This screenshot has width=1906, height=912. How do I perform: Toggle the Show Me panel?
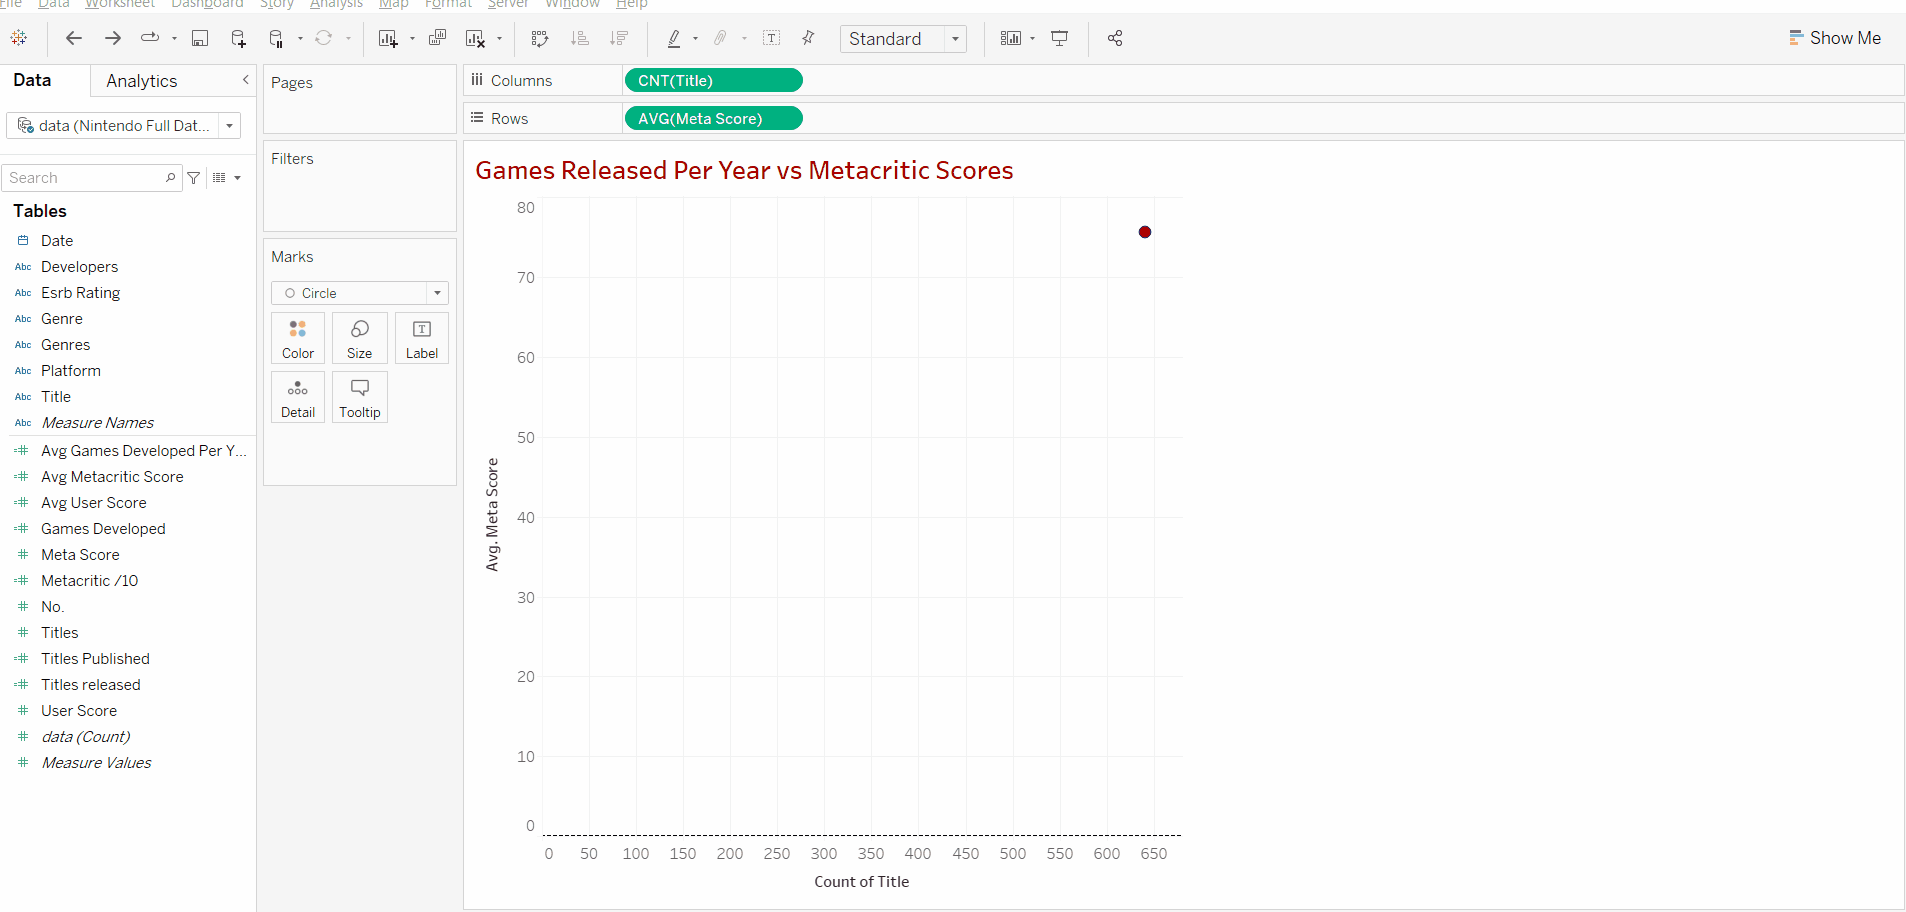(x=1835, y=38)
